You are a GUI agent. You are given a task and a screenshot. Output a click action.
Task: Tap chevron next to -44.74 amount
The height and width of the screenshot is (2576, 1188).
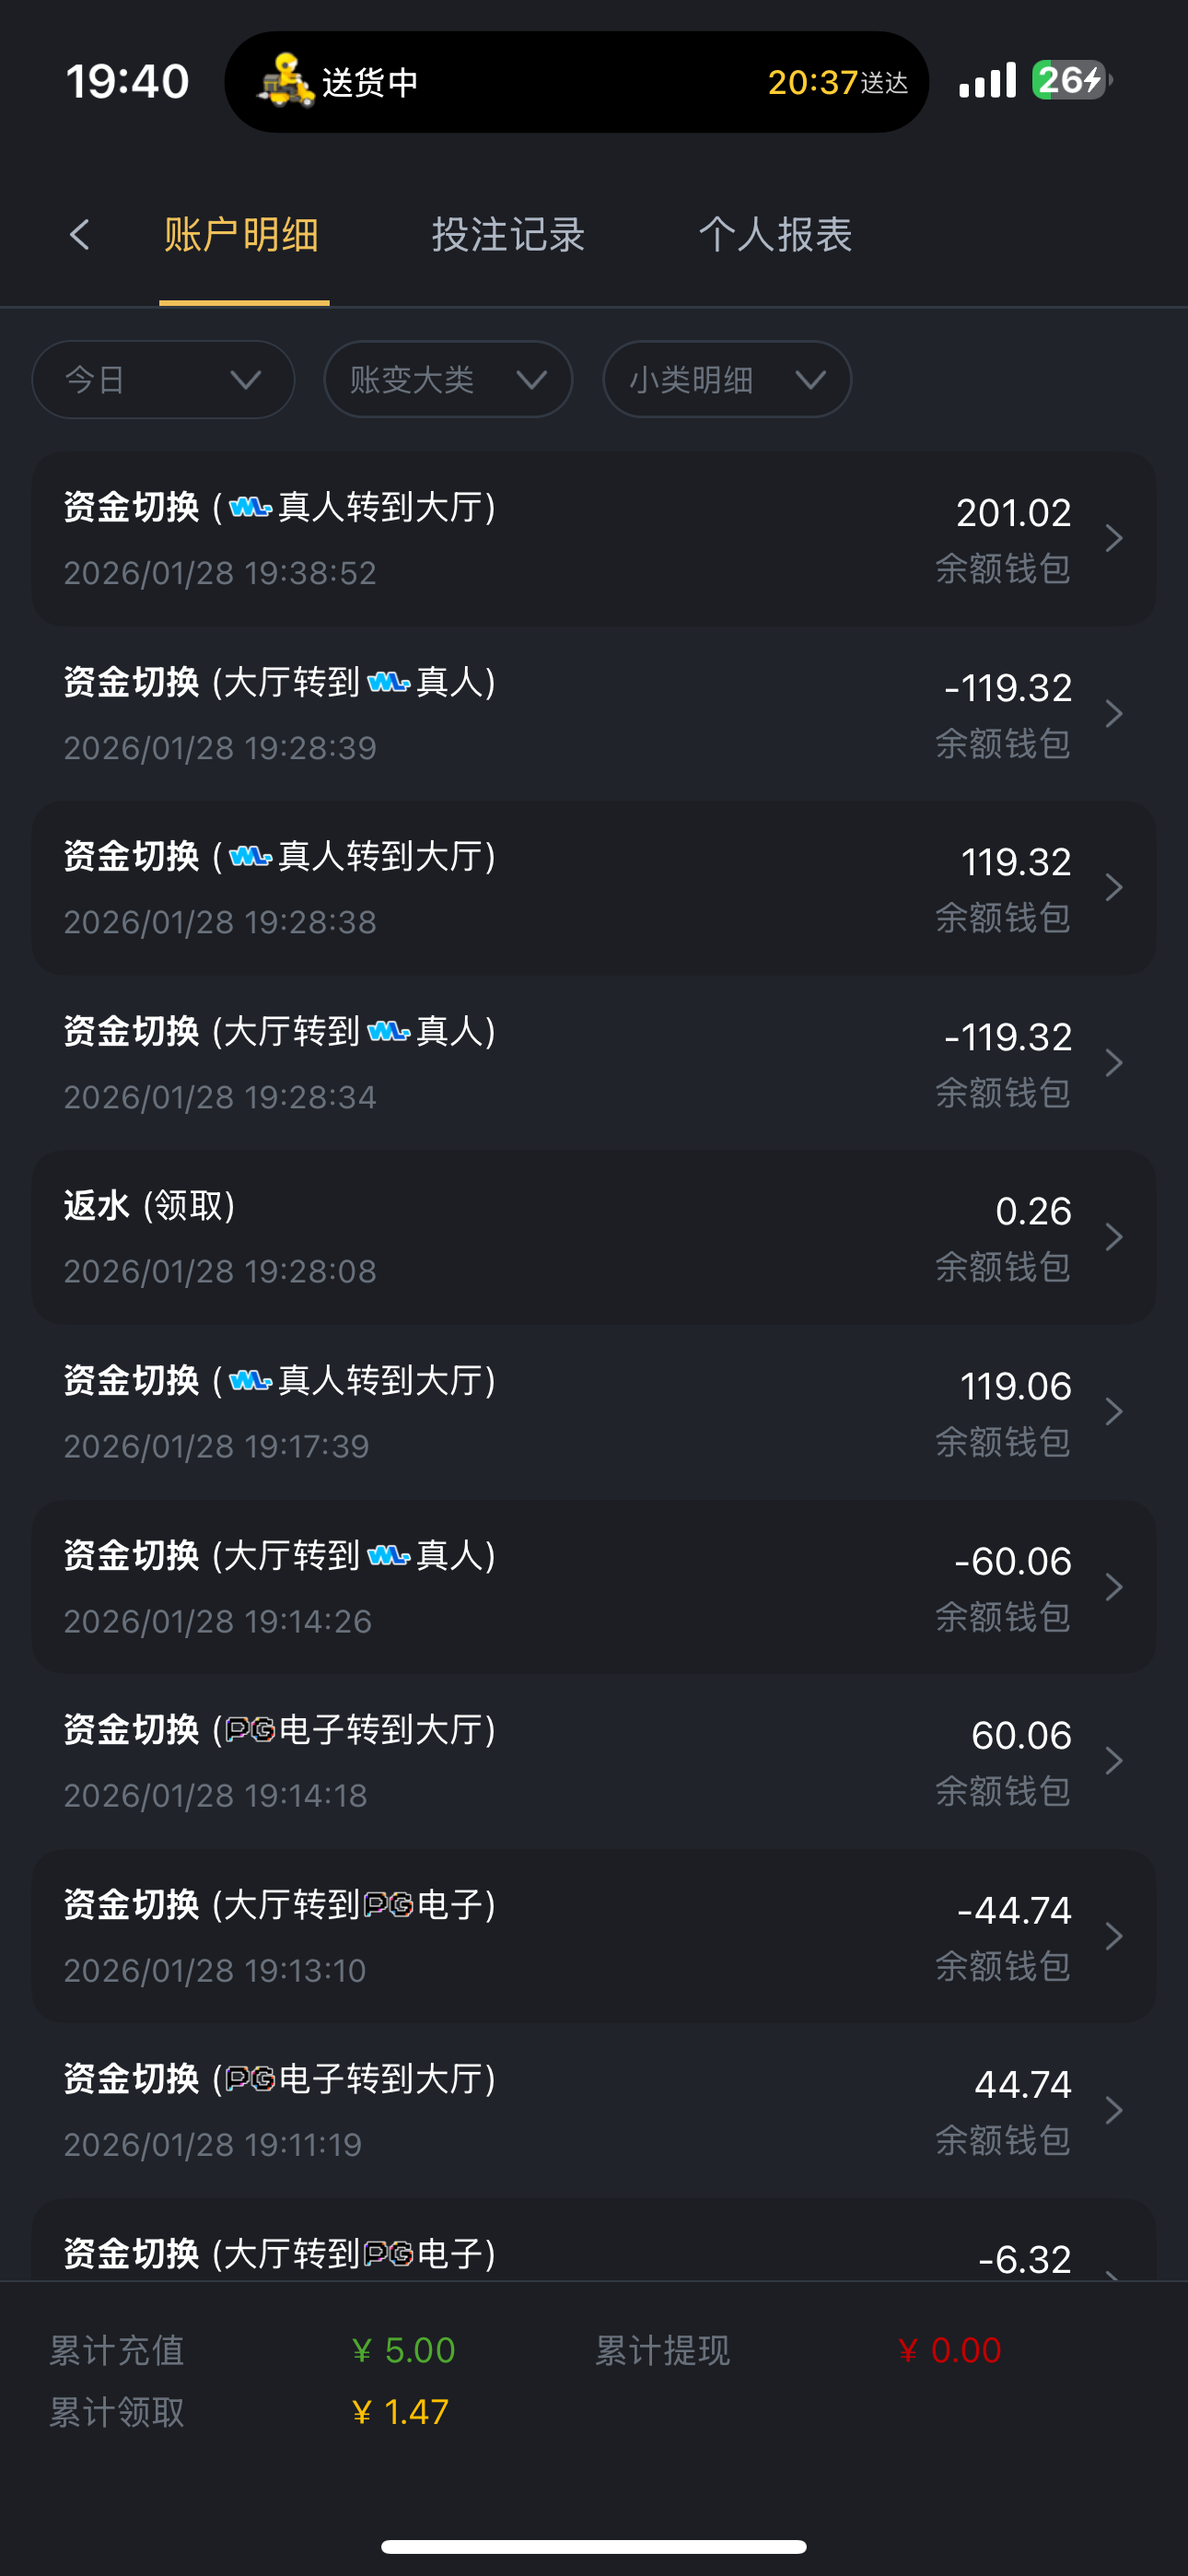[1113, 1936]
